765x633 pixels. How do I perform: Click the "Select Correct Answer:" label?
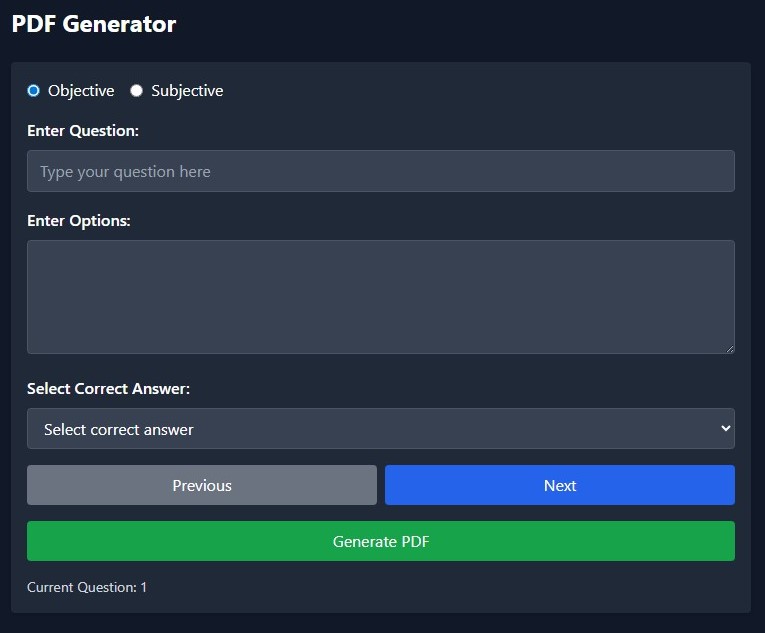(108, 389)
